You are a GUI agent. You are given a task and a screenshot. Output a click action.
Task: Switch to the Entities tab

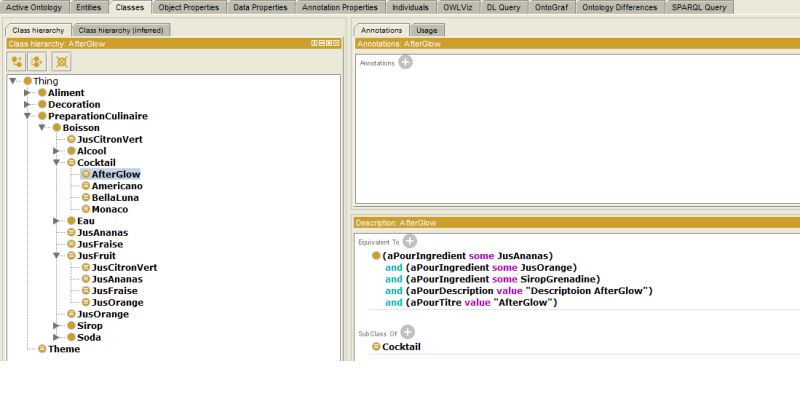point(88,7)
